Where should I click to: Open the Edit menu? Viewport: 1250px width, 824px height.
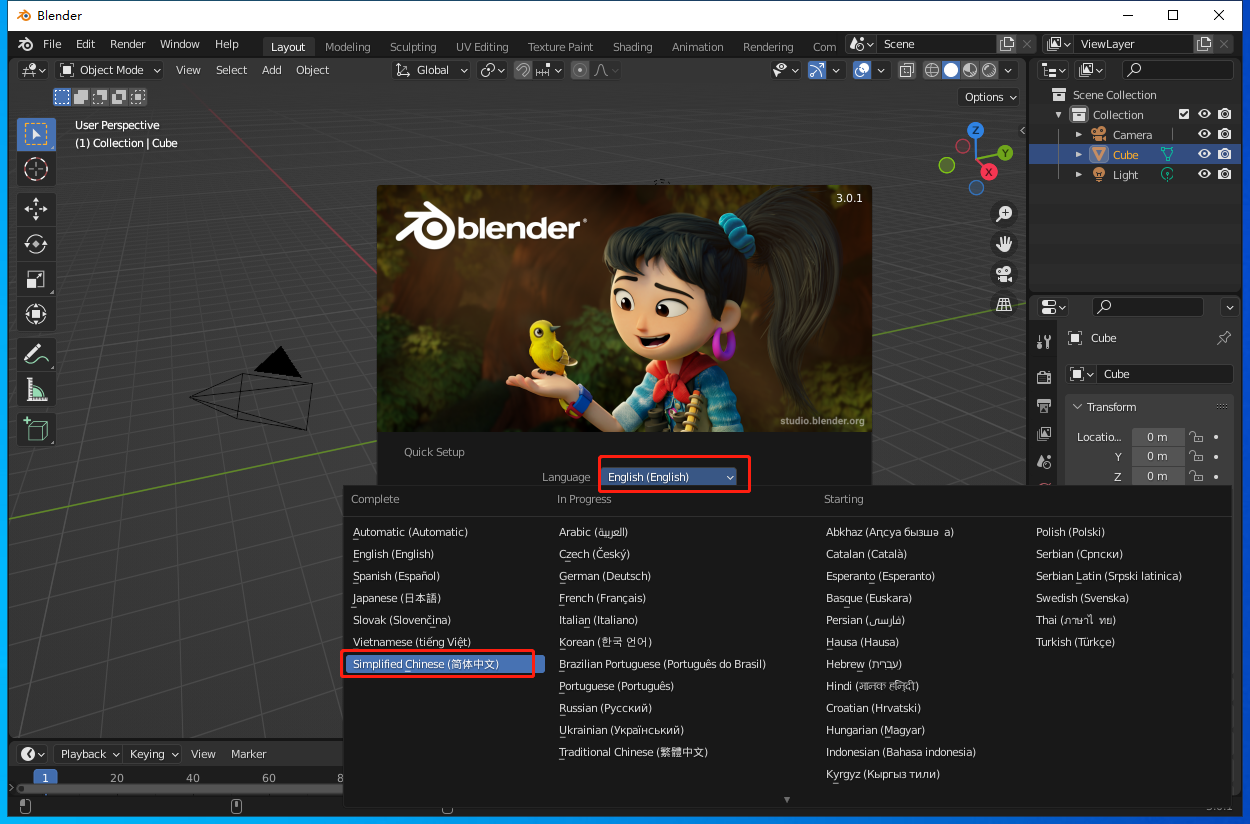click(86, 44)
